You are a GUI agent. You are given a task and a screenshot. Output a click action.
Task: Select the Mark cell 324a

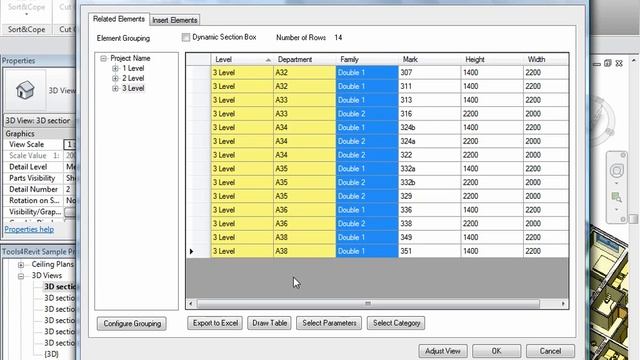[429, 141]
